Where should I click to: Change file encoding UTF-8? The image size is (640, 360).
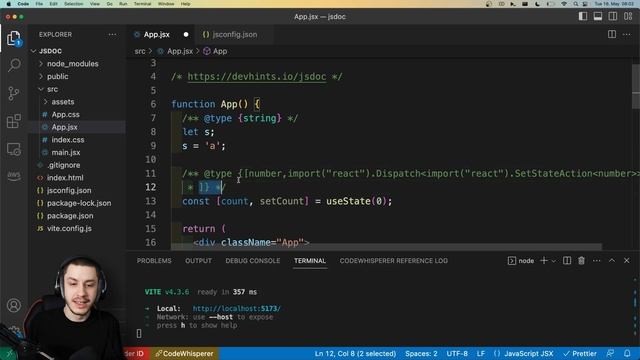click(x=457, y=353)
